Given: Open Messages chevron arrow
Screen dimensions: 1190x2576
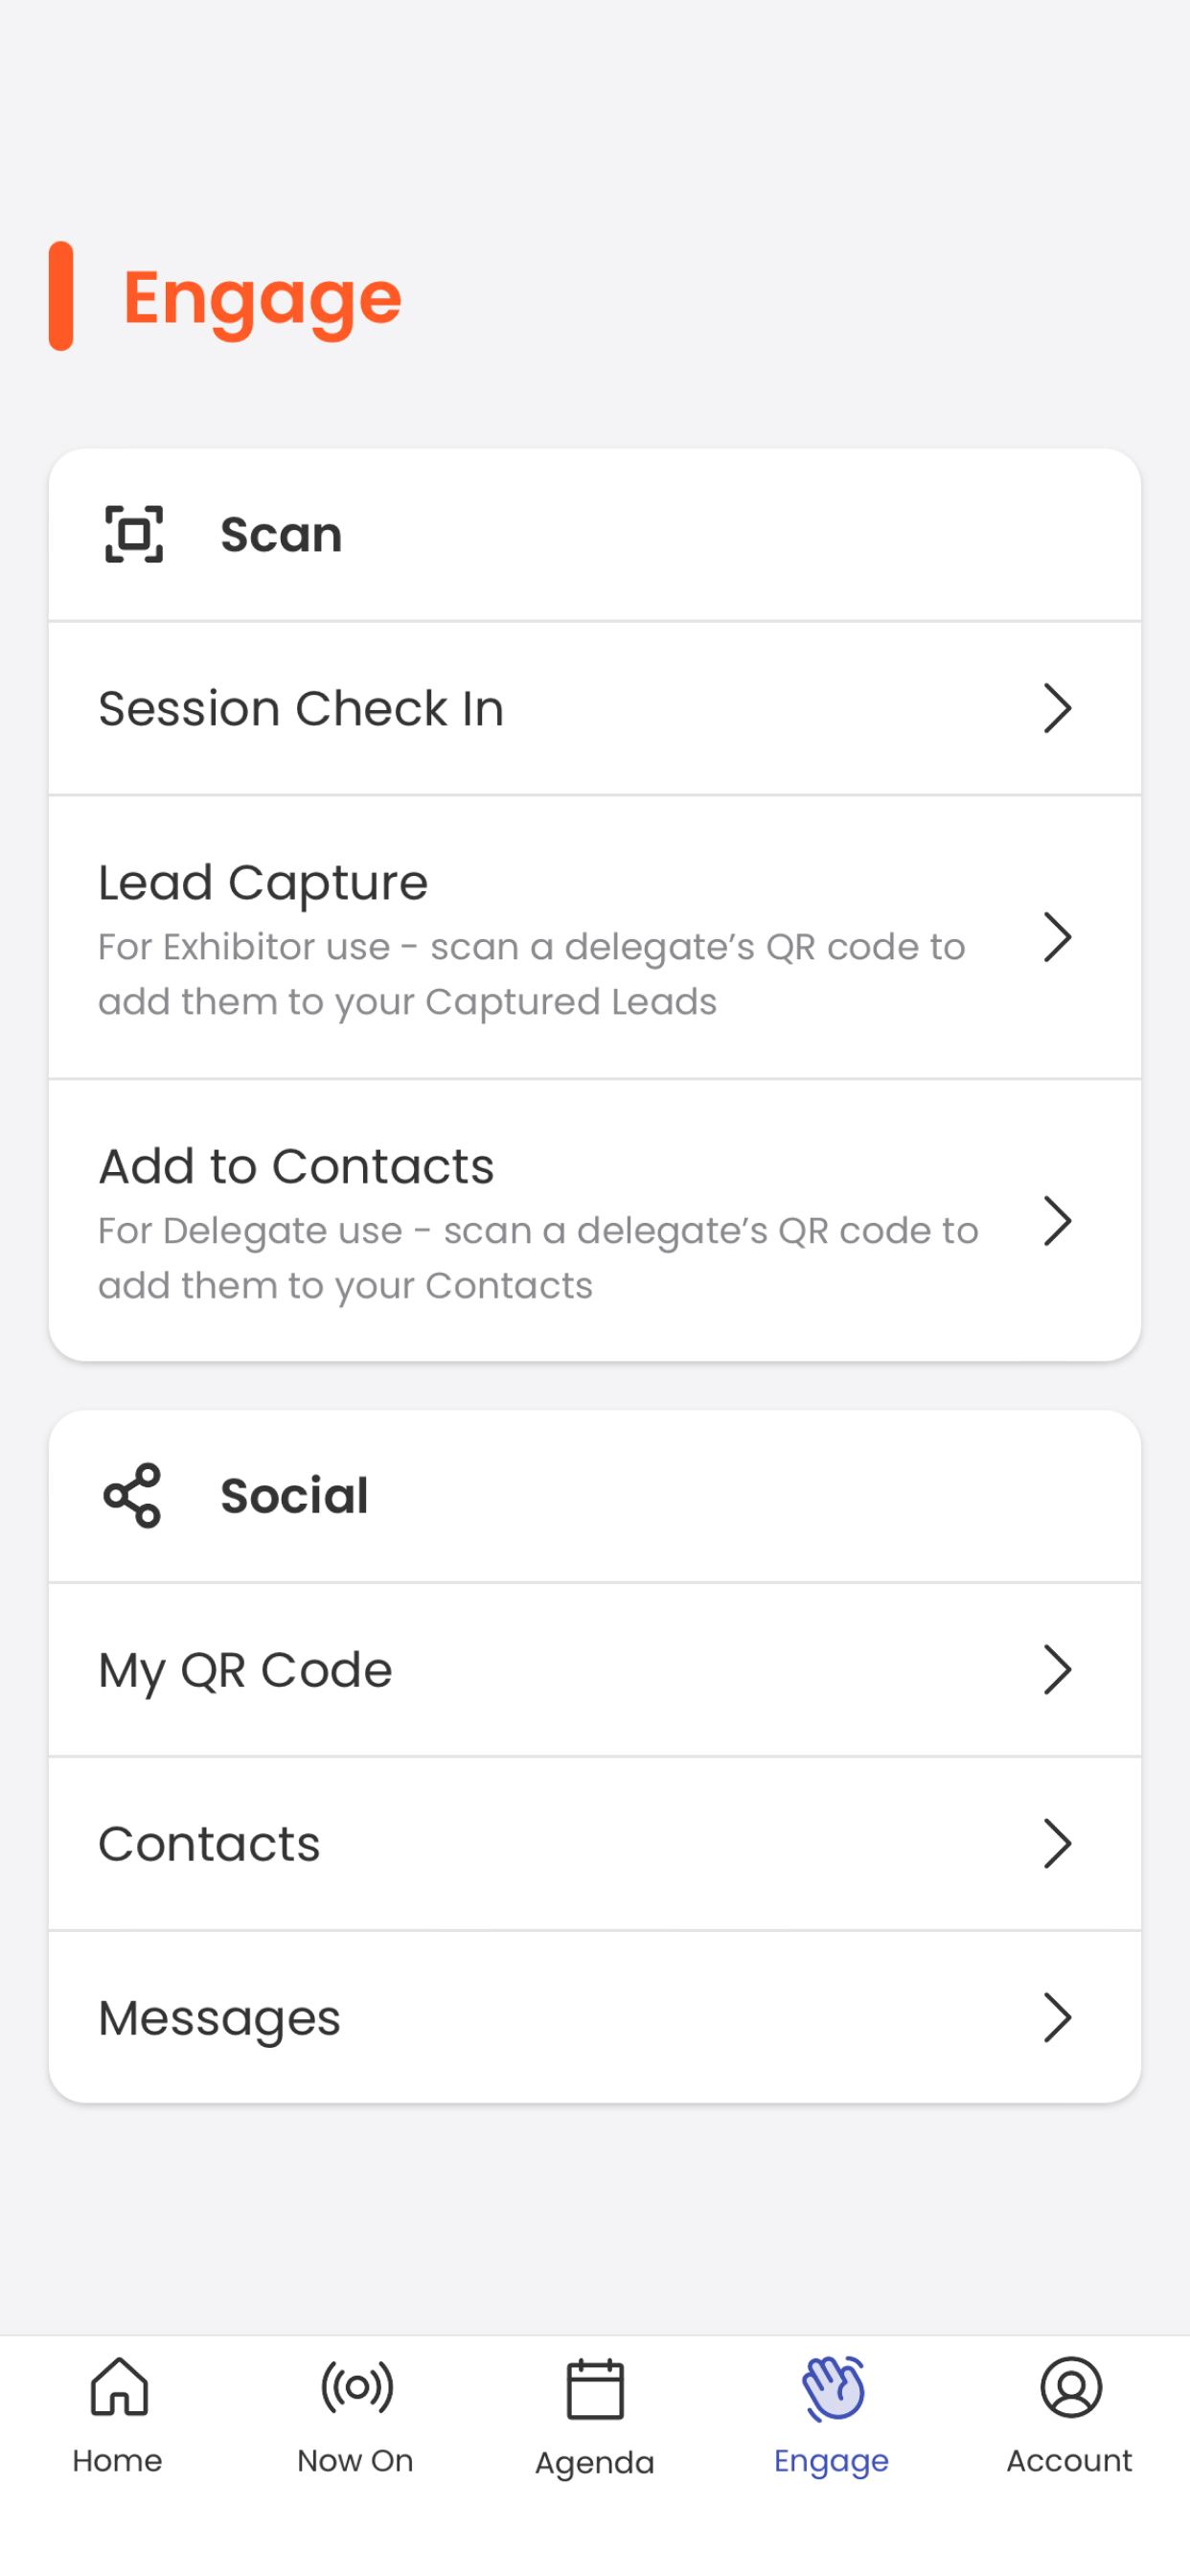Looking at the screenshot, I should click(x=1057, y=2017).
